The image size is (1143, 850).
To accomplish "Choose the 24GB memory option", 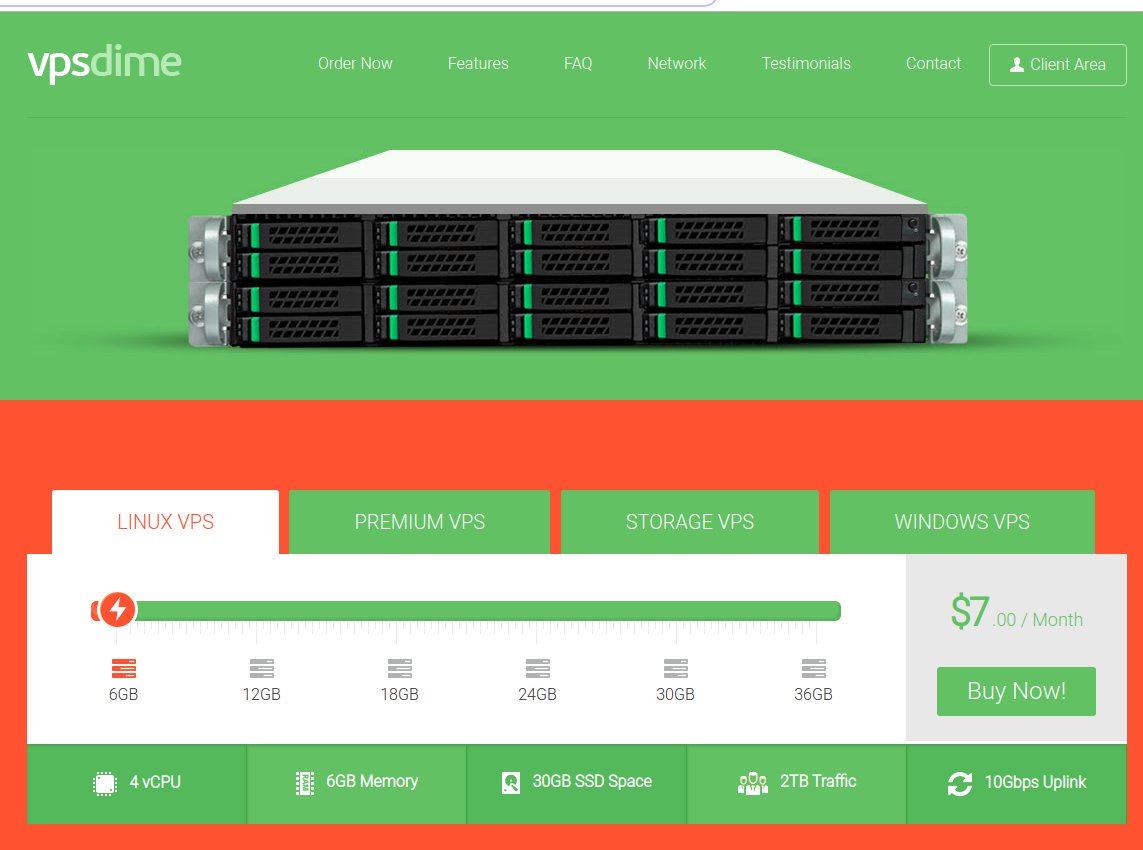I will [x=537, y=667].
